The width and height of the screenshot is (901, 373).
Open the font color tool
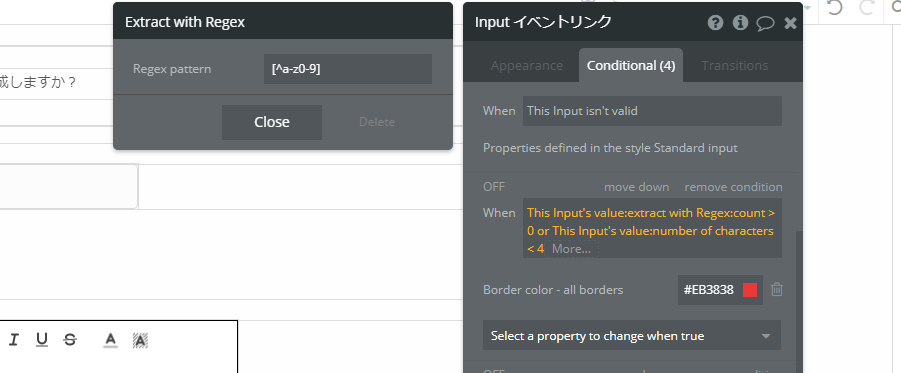[111, 341]
